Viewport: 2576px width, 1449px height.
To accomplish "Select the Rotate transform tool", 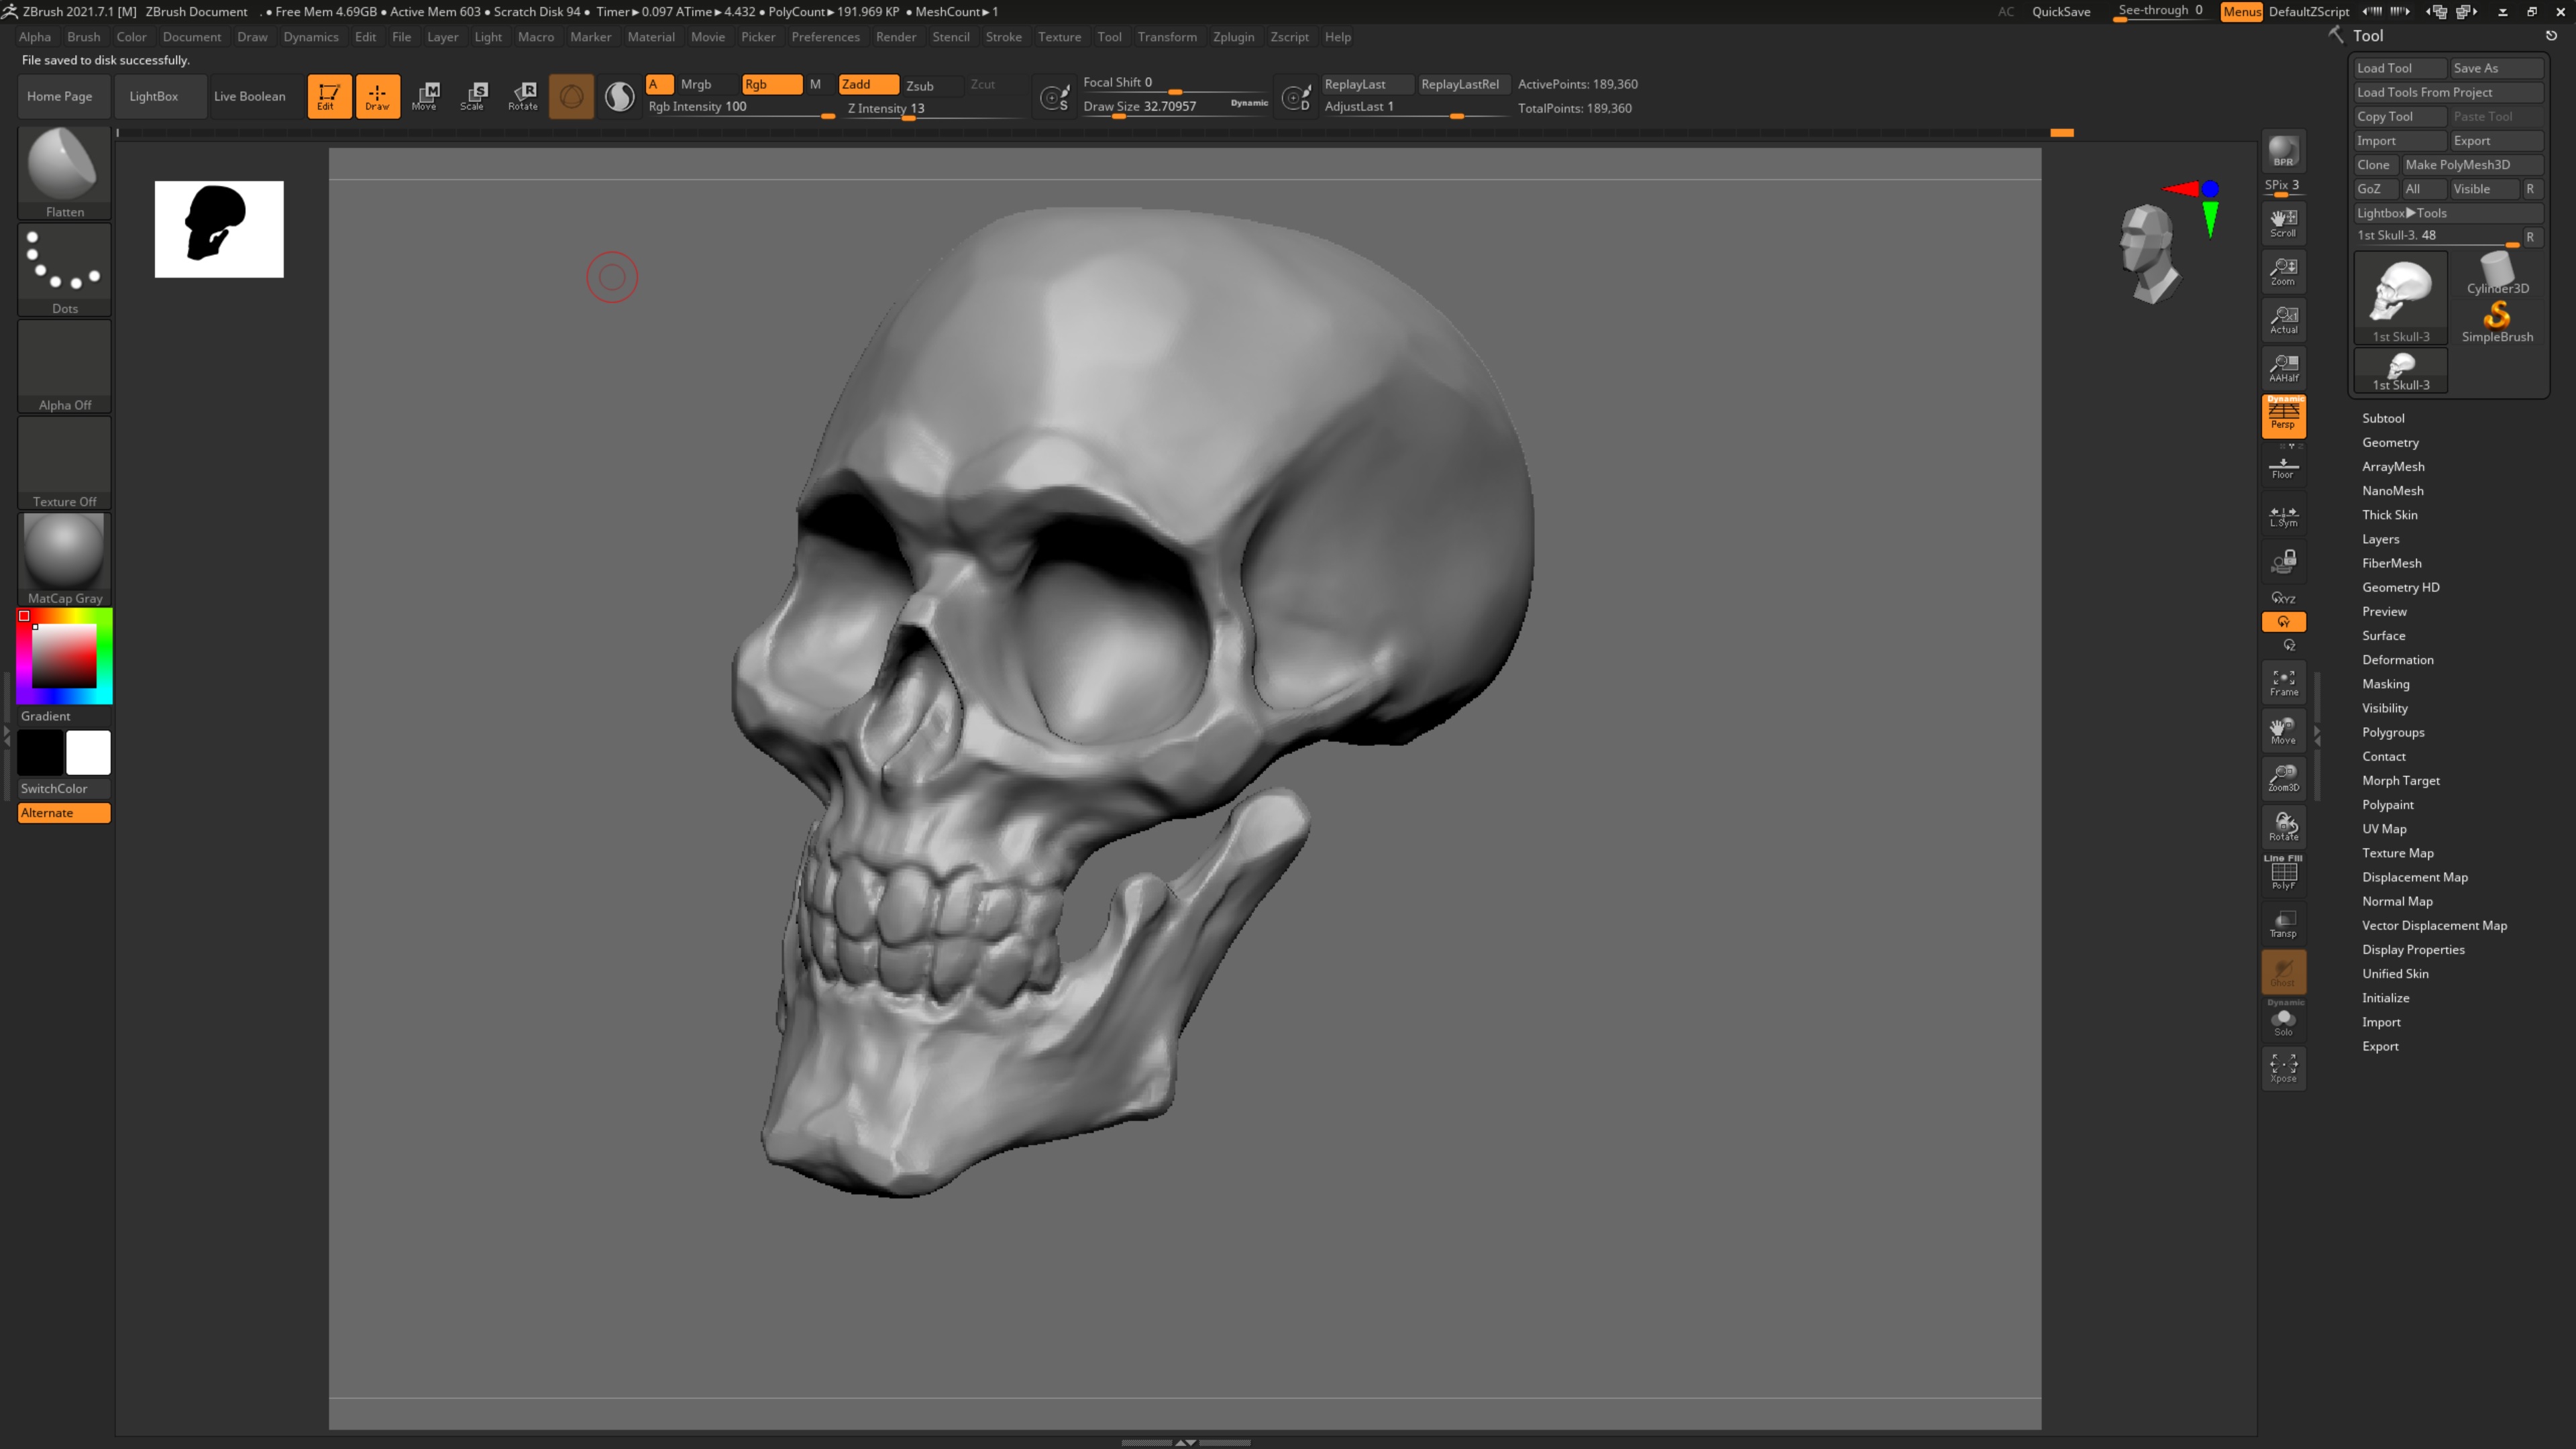I will 523,96.
